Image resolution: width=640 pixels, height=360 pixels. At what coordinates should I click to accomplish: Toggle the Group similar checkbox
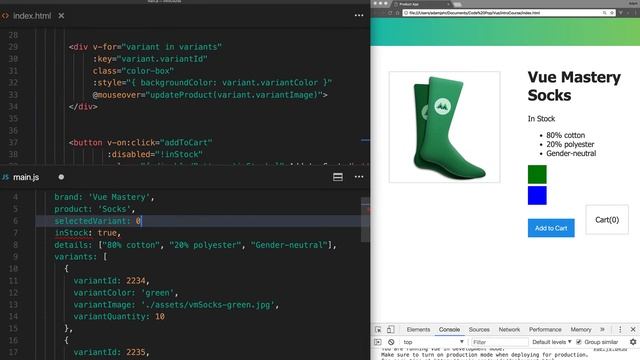[x=578, y=342]
